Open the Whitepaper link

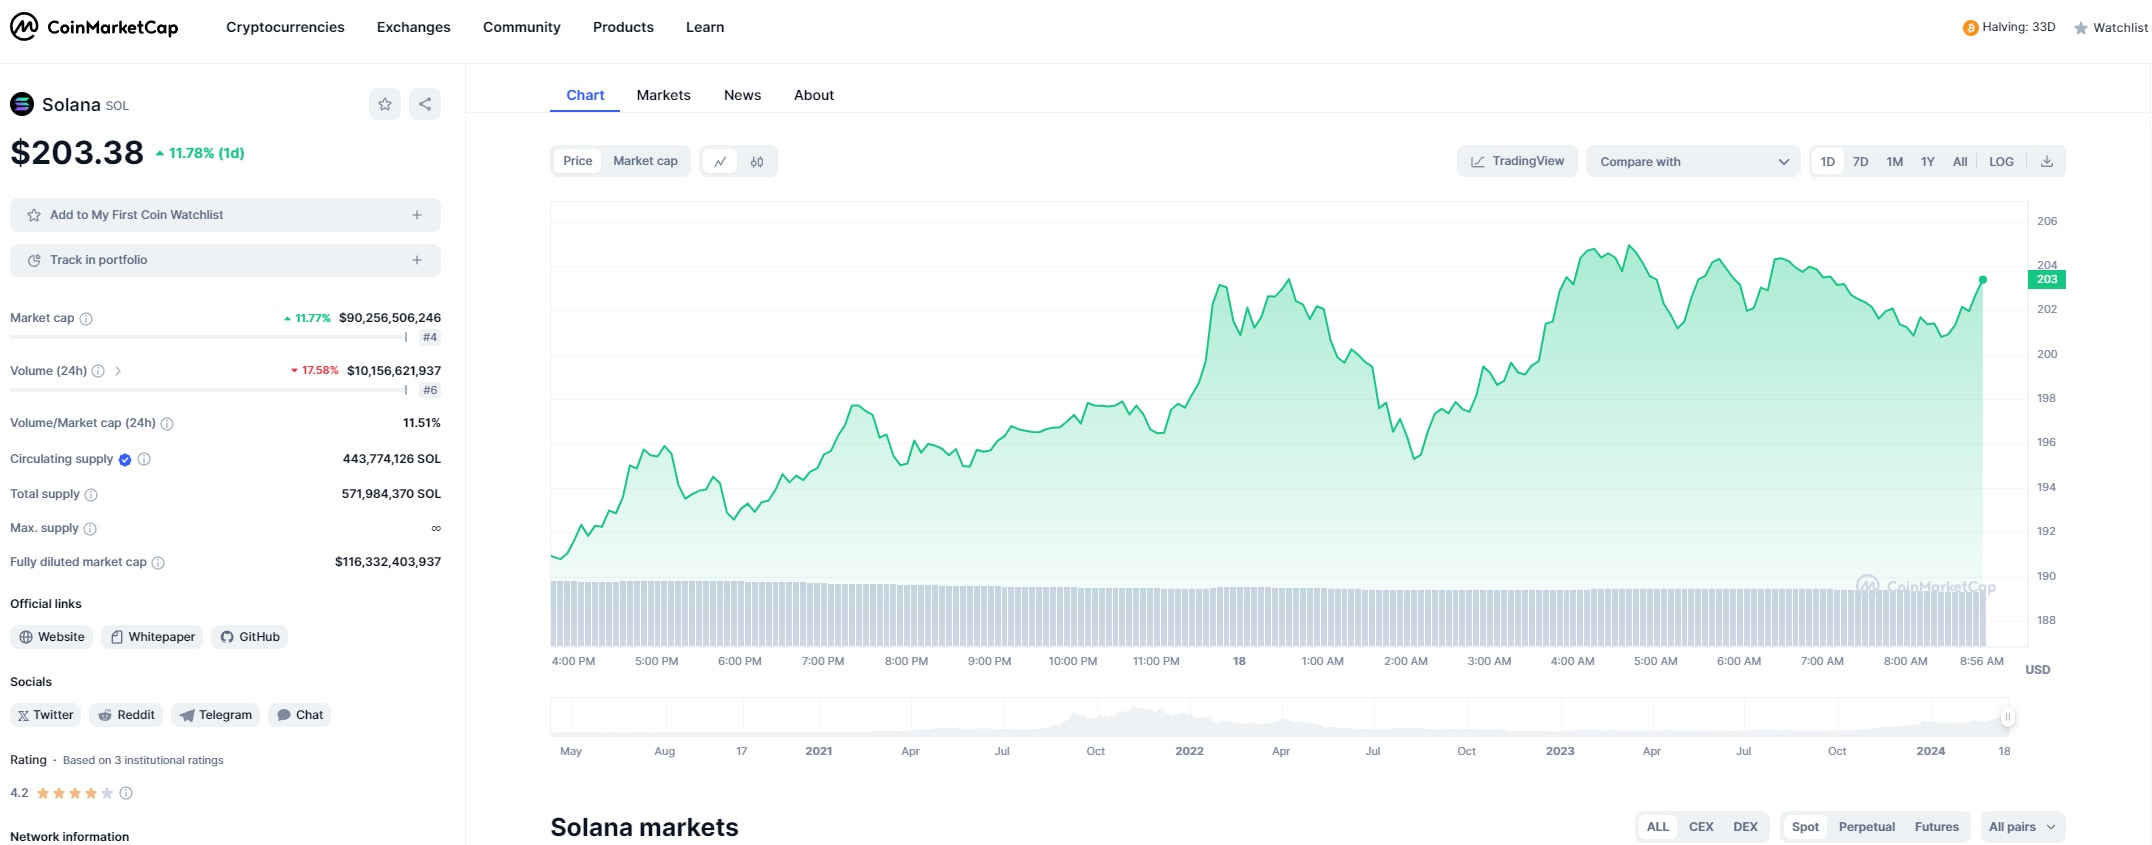click(x=152, y=637)
